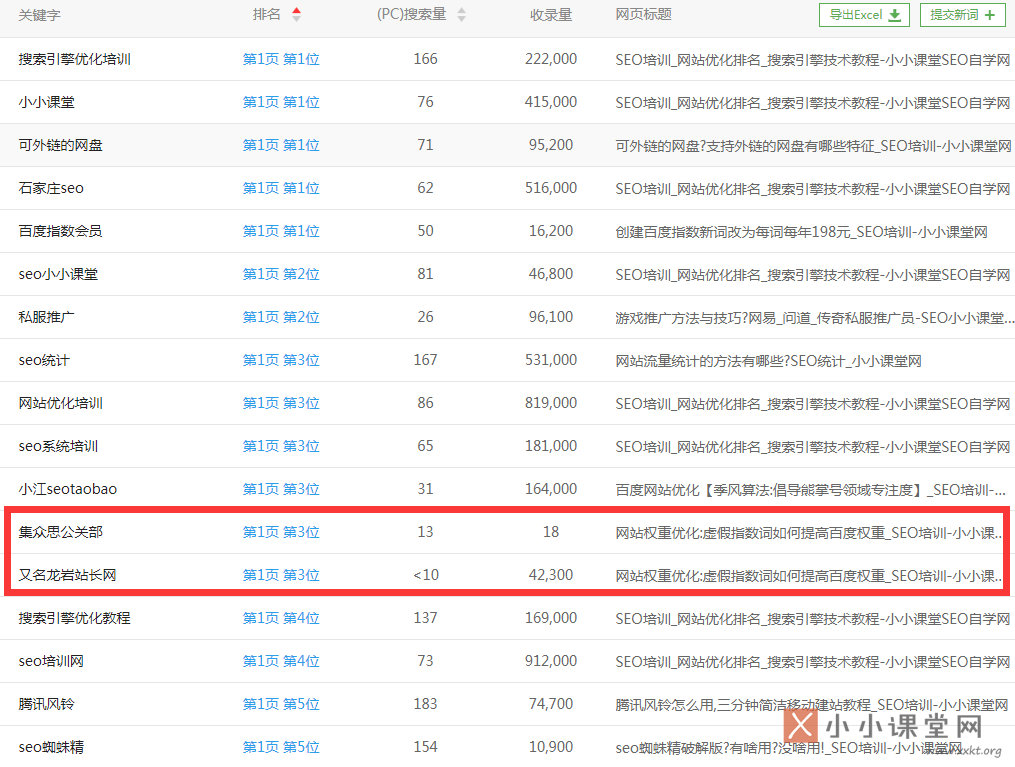The width and height of the screenshot is (1015, 767).
Task: Open rank link for 腾讯风铃
Action: pos(281,704)
